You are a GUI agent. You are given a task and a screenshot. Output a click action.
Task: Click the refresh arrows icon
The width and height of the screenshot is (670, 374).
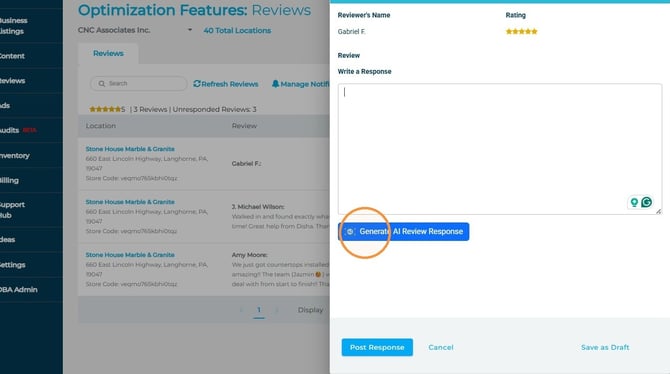tap(197, 84)
